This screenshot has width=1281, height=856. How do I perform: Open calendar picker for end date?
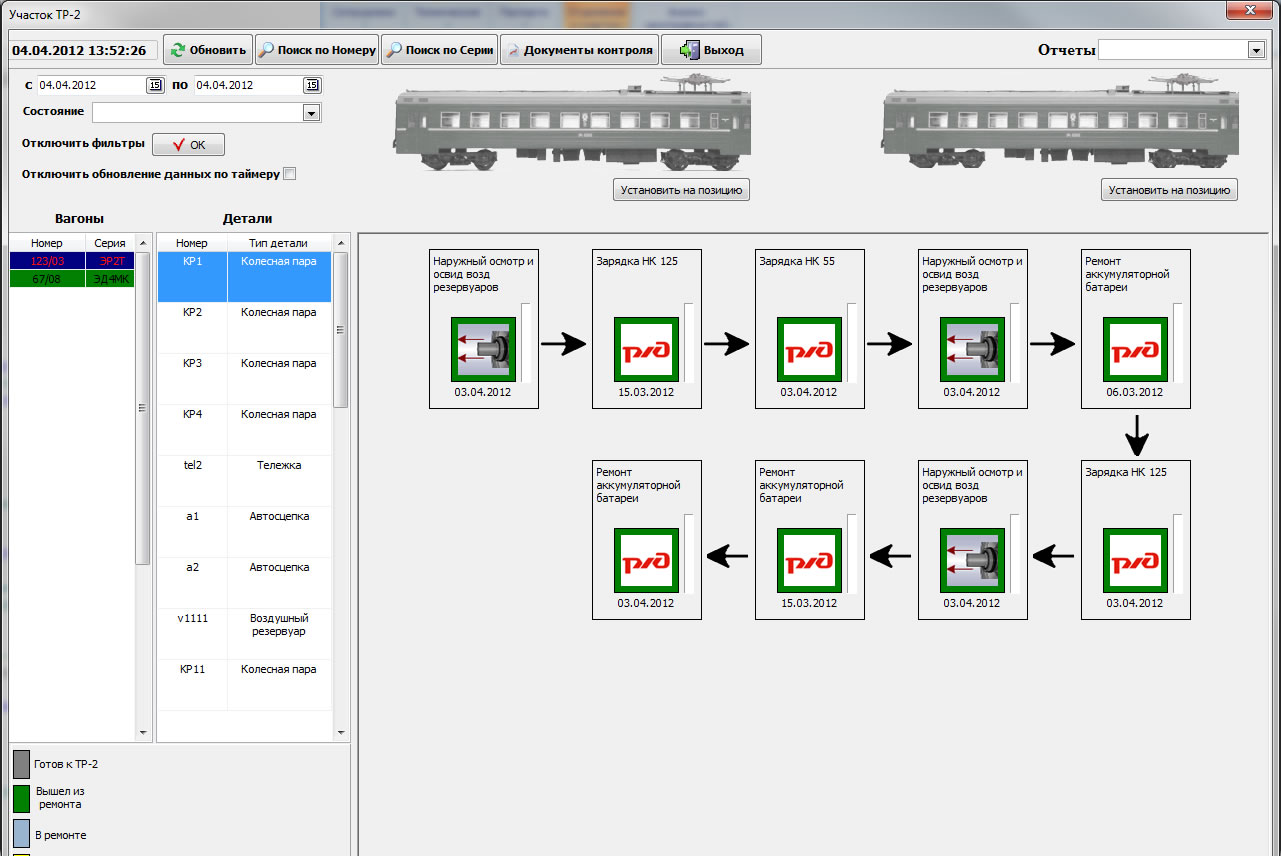coord(313,85)
